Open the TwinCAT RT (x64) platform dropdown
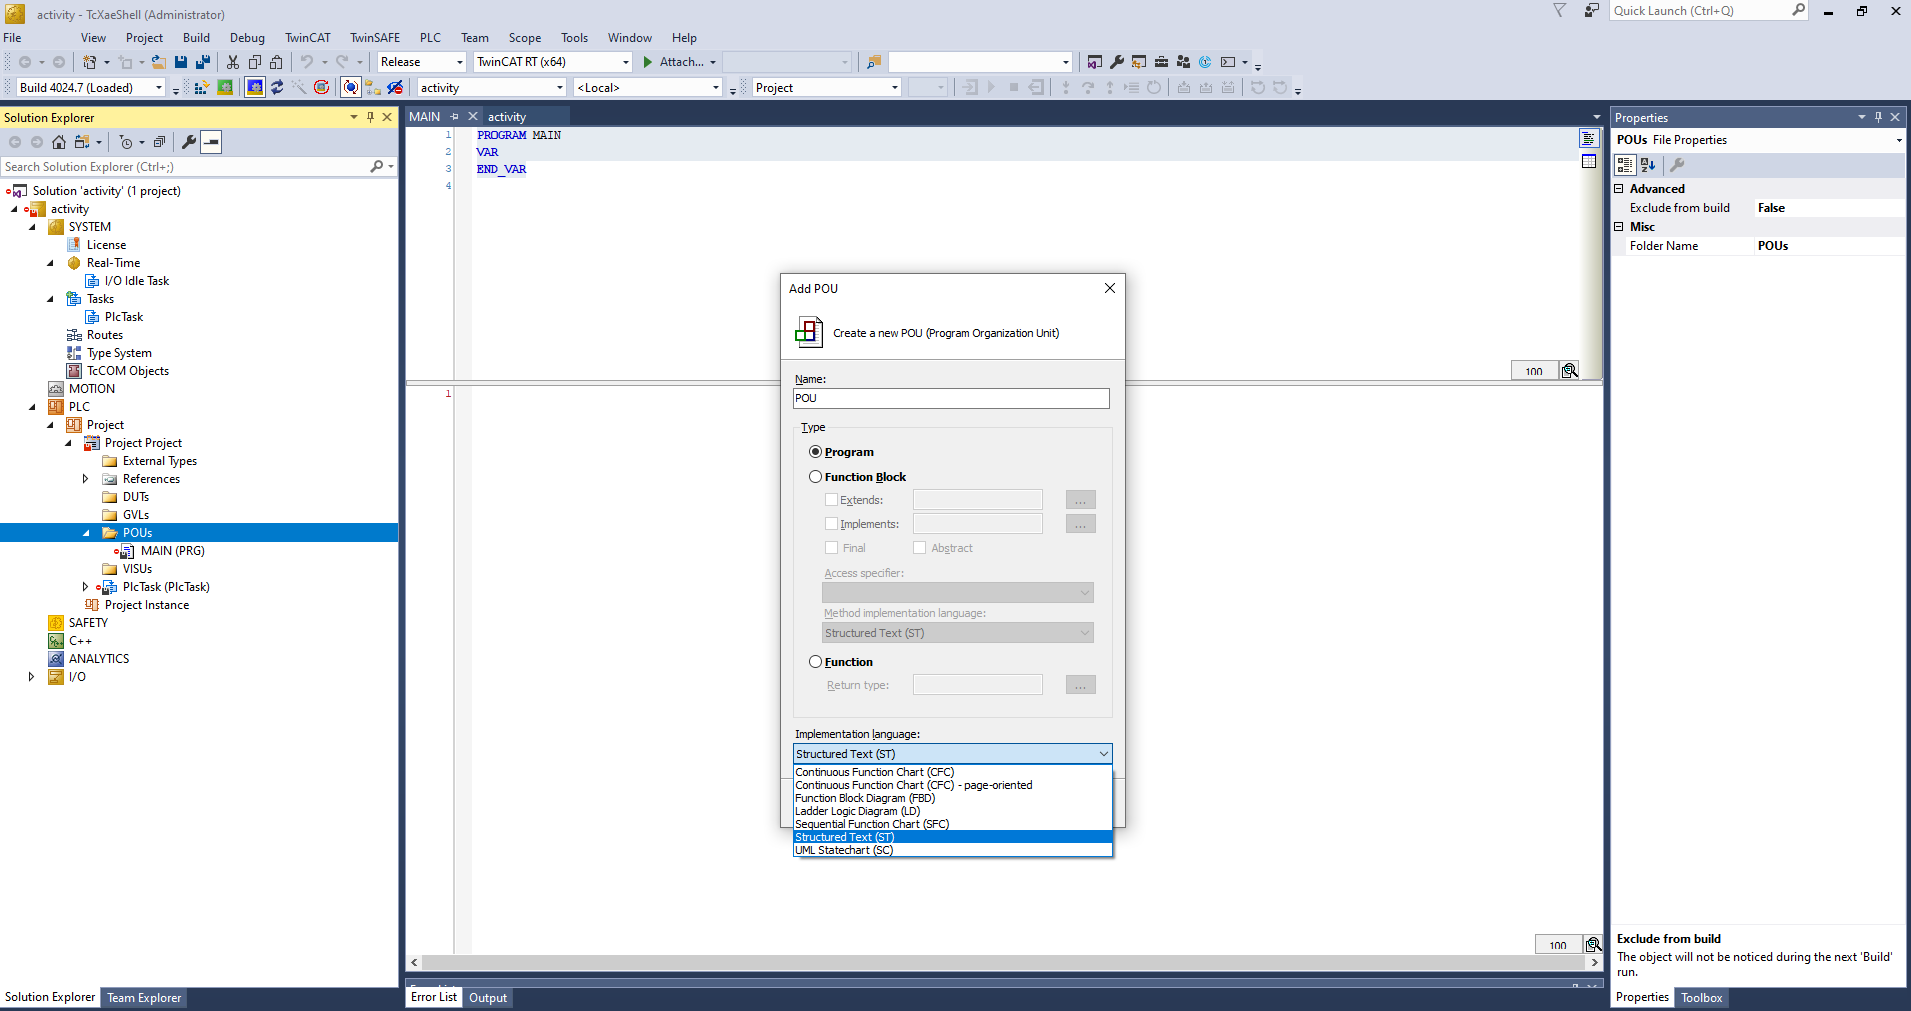Image resolution: width=1911 pixels, height=1011 pixels. [x=552, y=62]
